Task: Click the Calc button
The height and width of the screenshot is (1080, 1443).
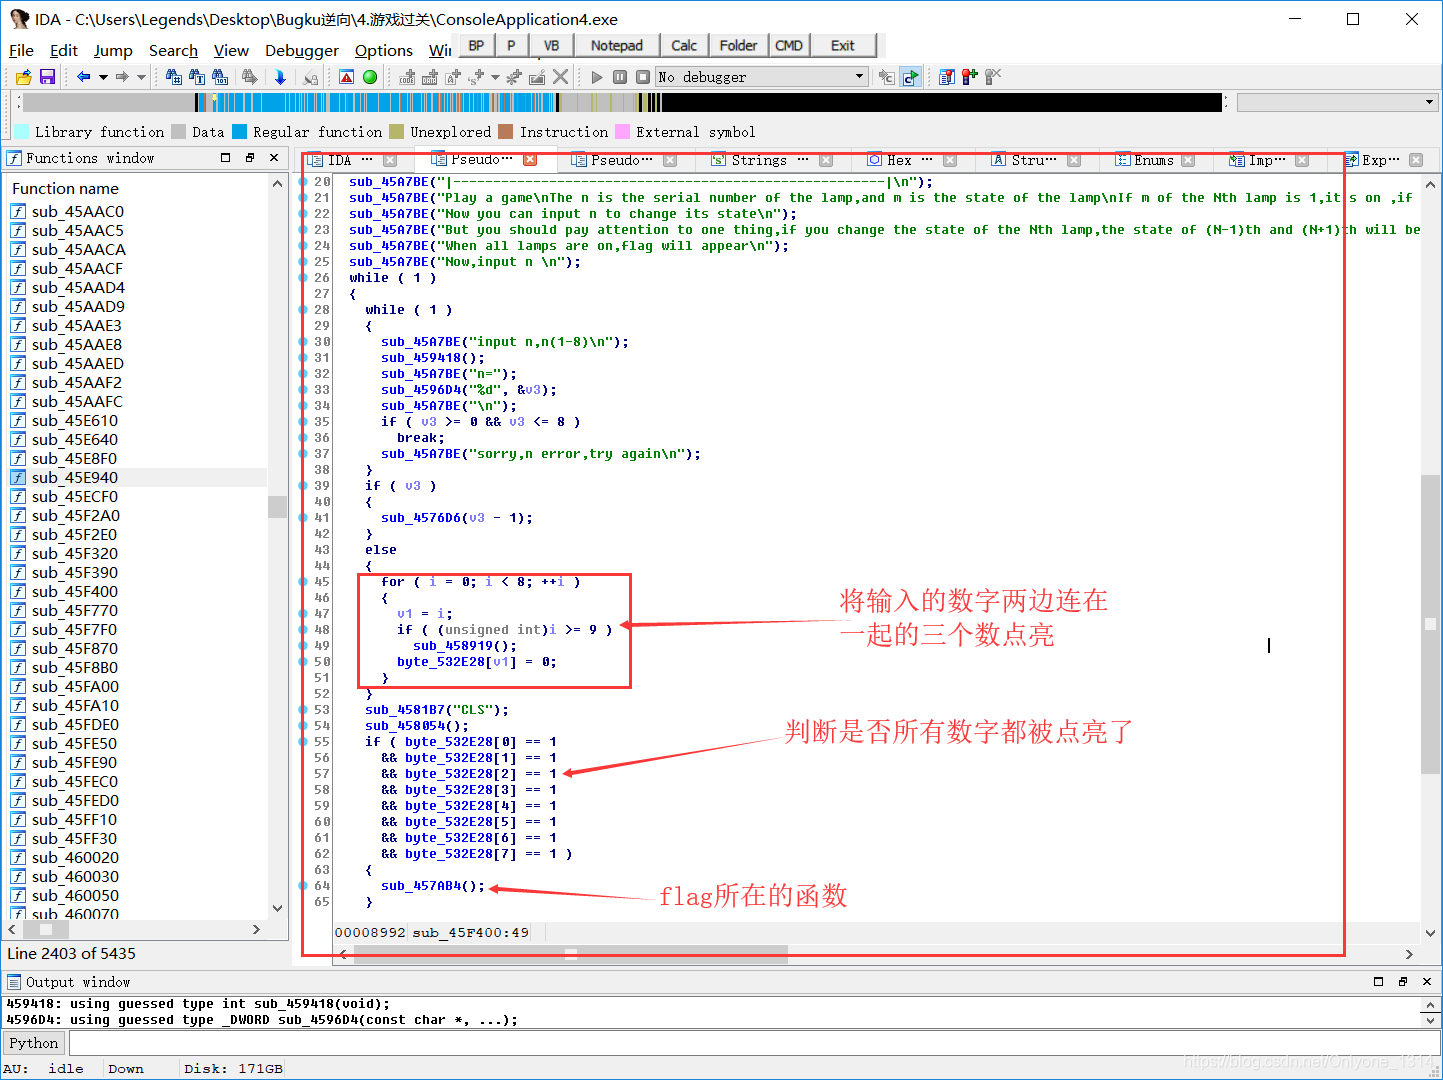Action: tap(684, 45)
